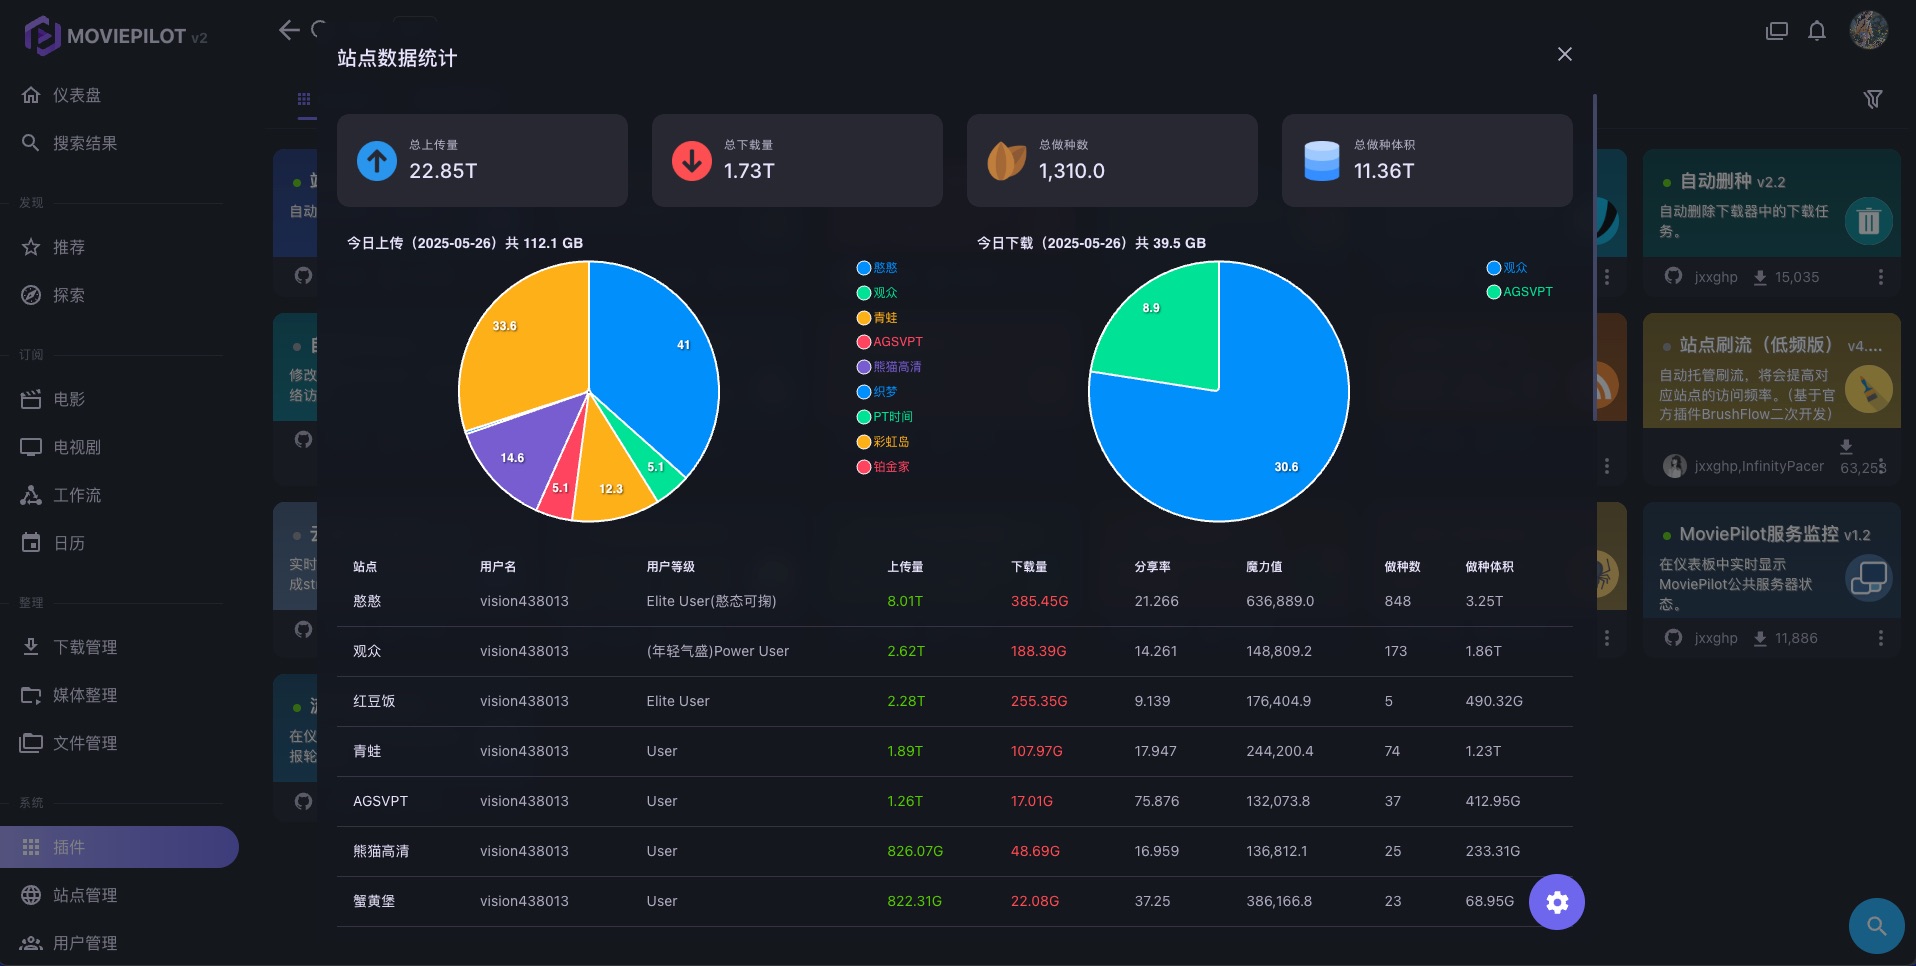
Task: Click the 总做种数 seed icon
Action: click(x=1007, y=160)
